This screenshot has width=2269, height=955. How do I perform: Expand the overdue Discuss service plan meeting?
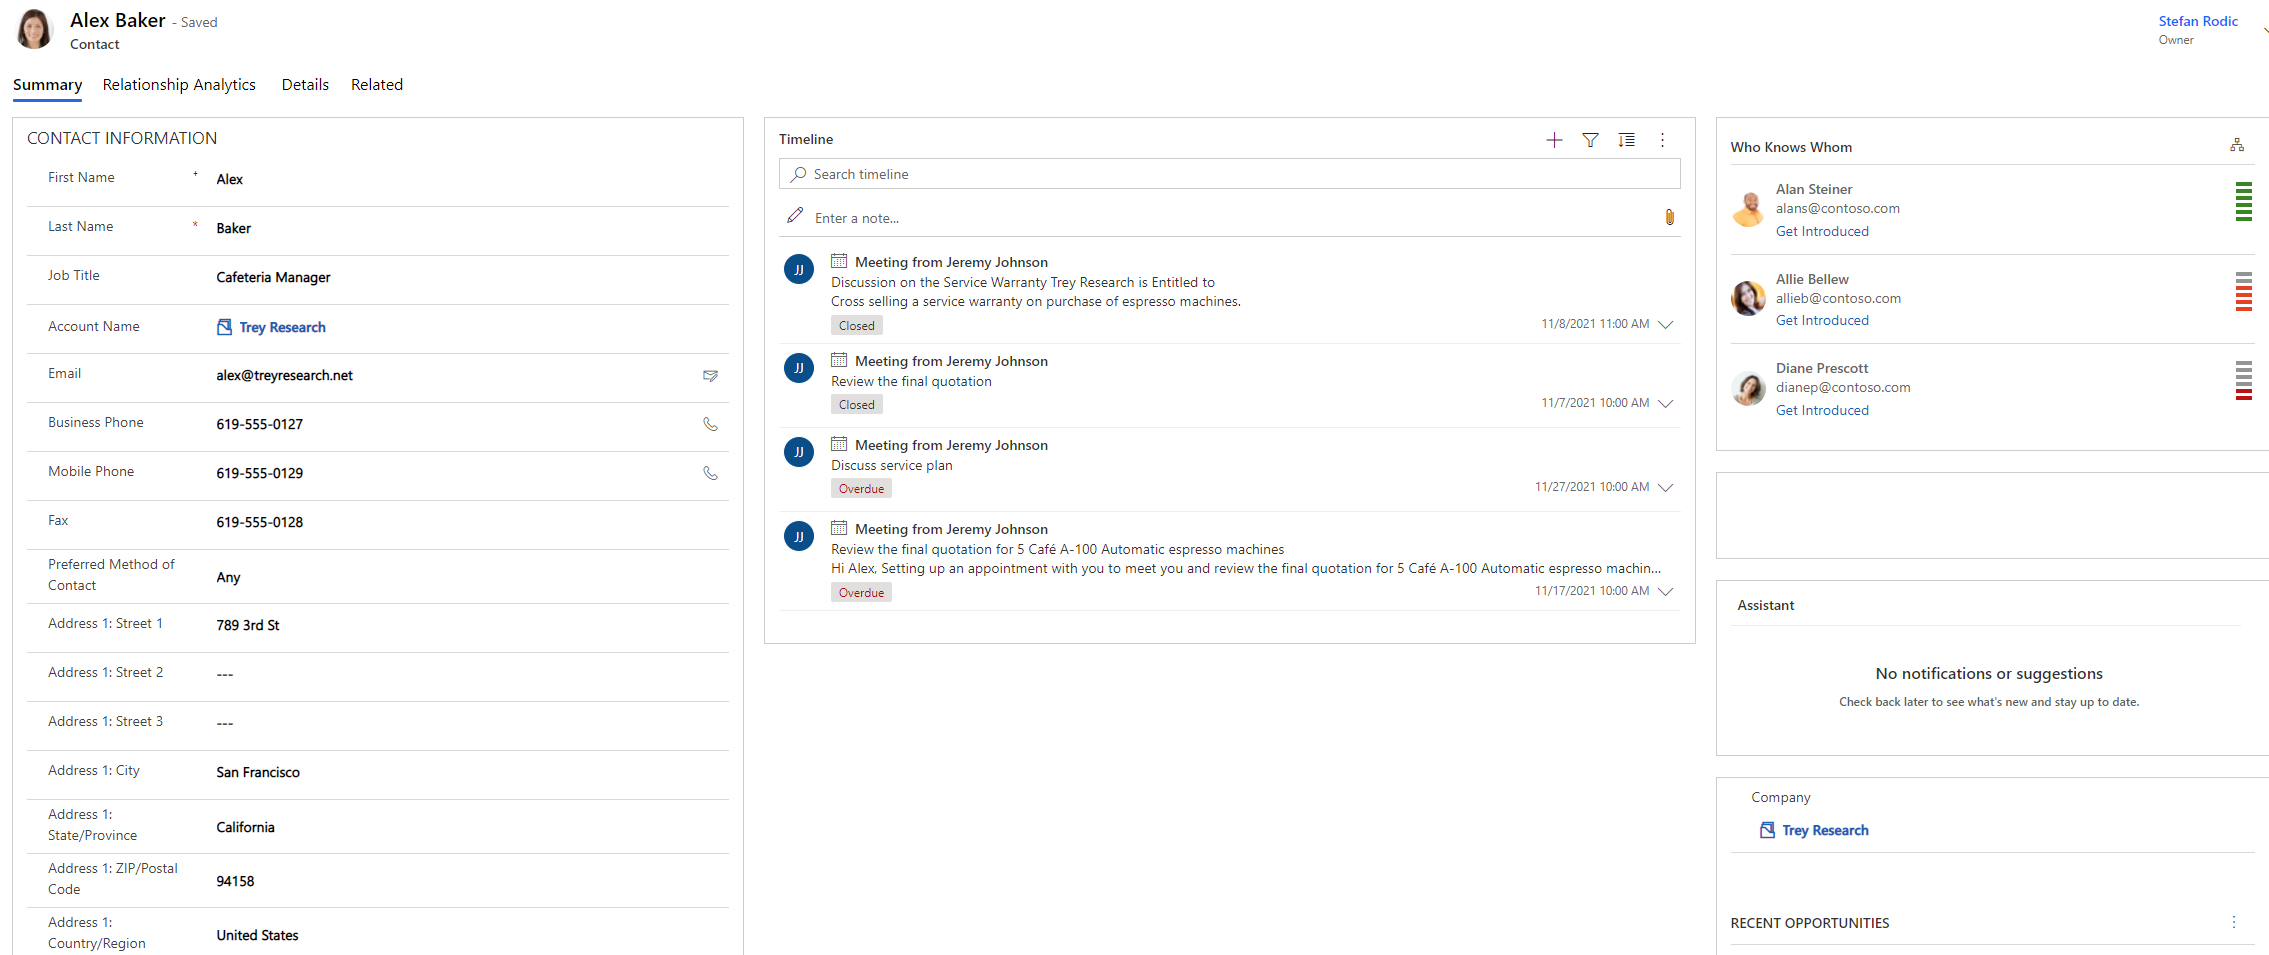[x=1665, y=488]
